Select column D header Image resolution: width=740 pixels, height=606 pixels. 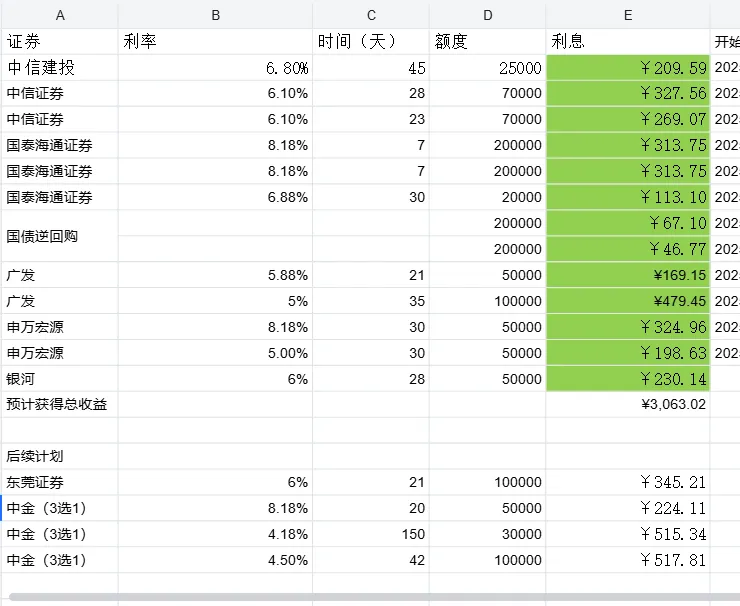[488, 15]
